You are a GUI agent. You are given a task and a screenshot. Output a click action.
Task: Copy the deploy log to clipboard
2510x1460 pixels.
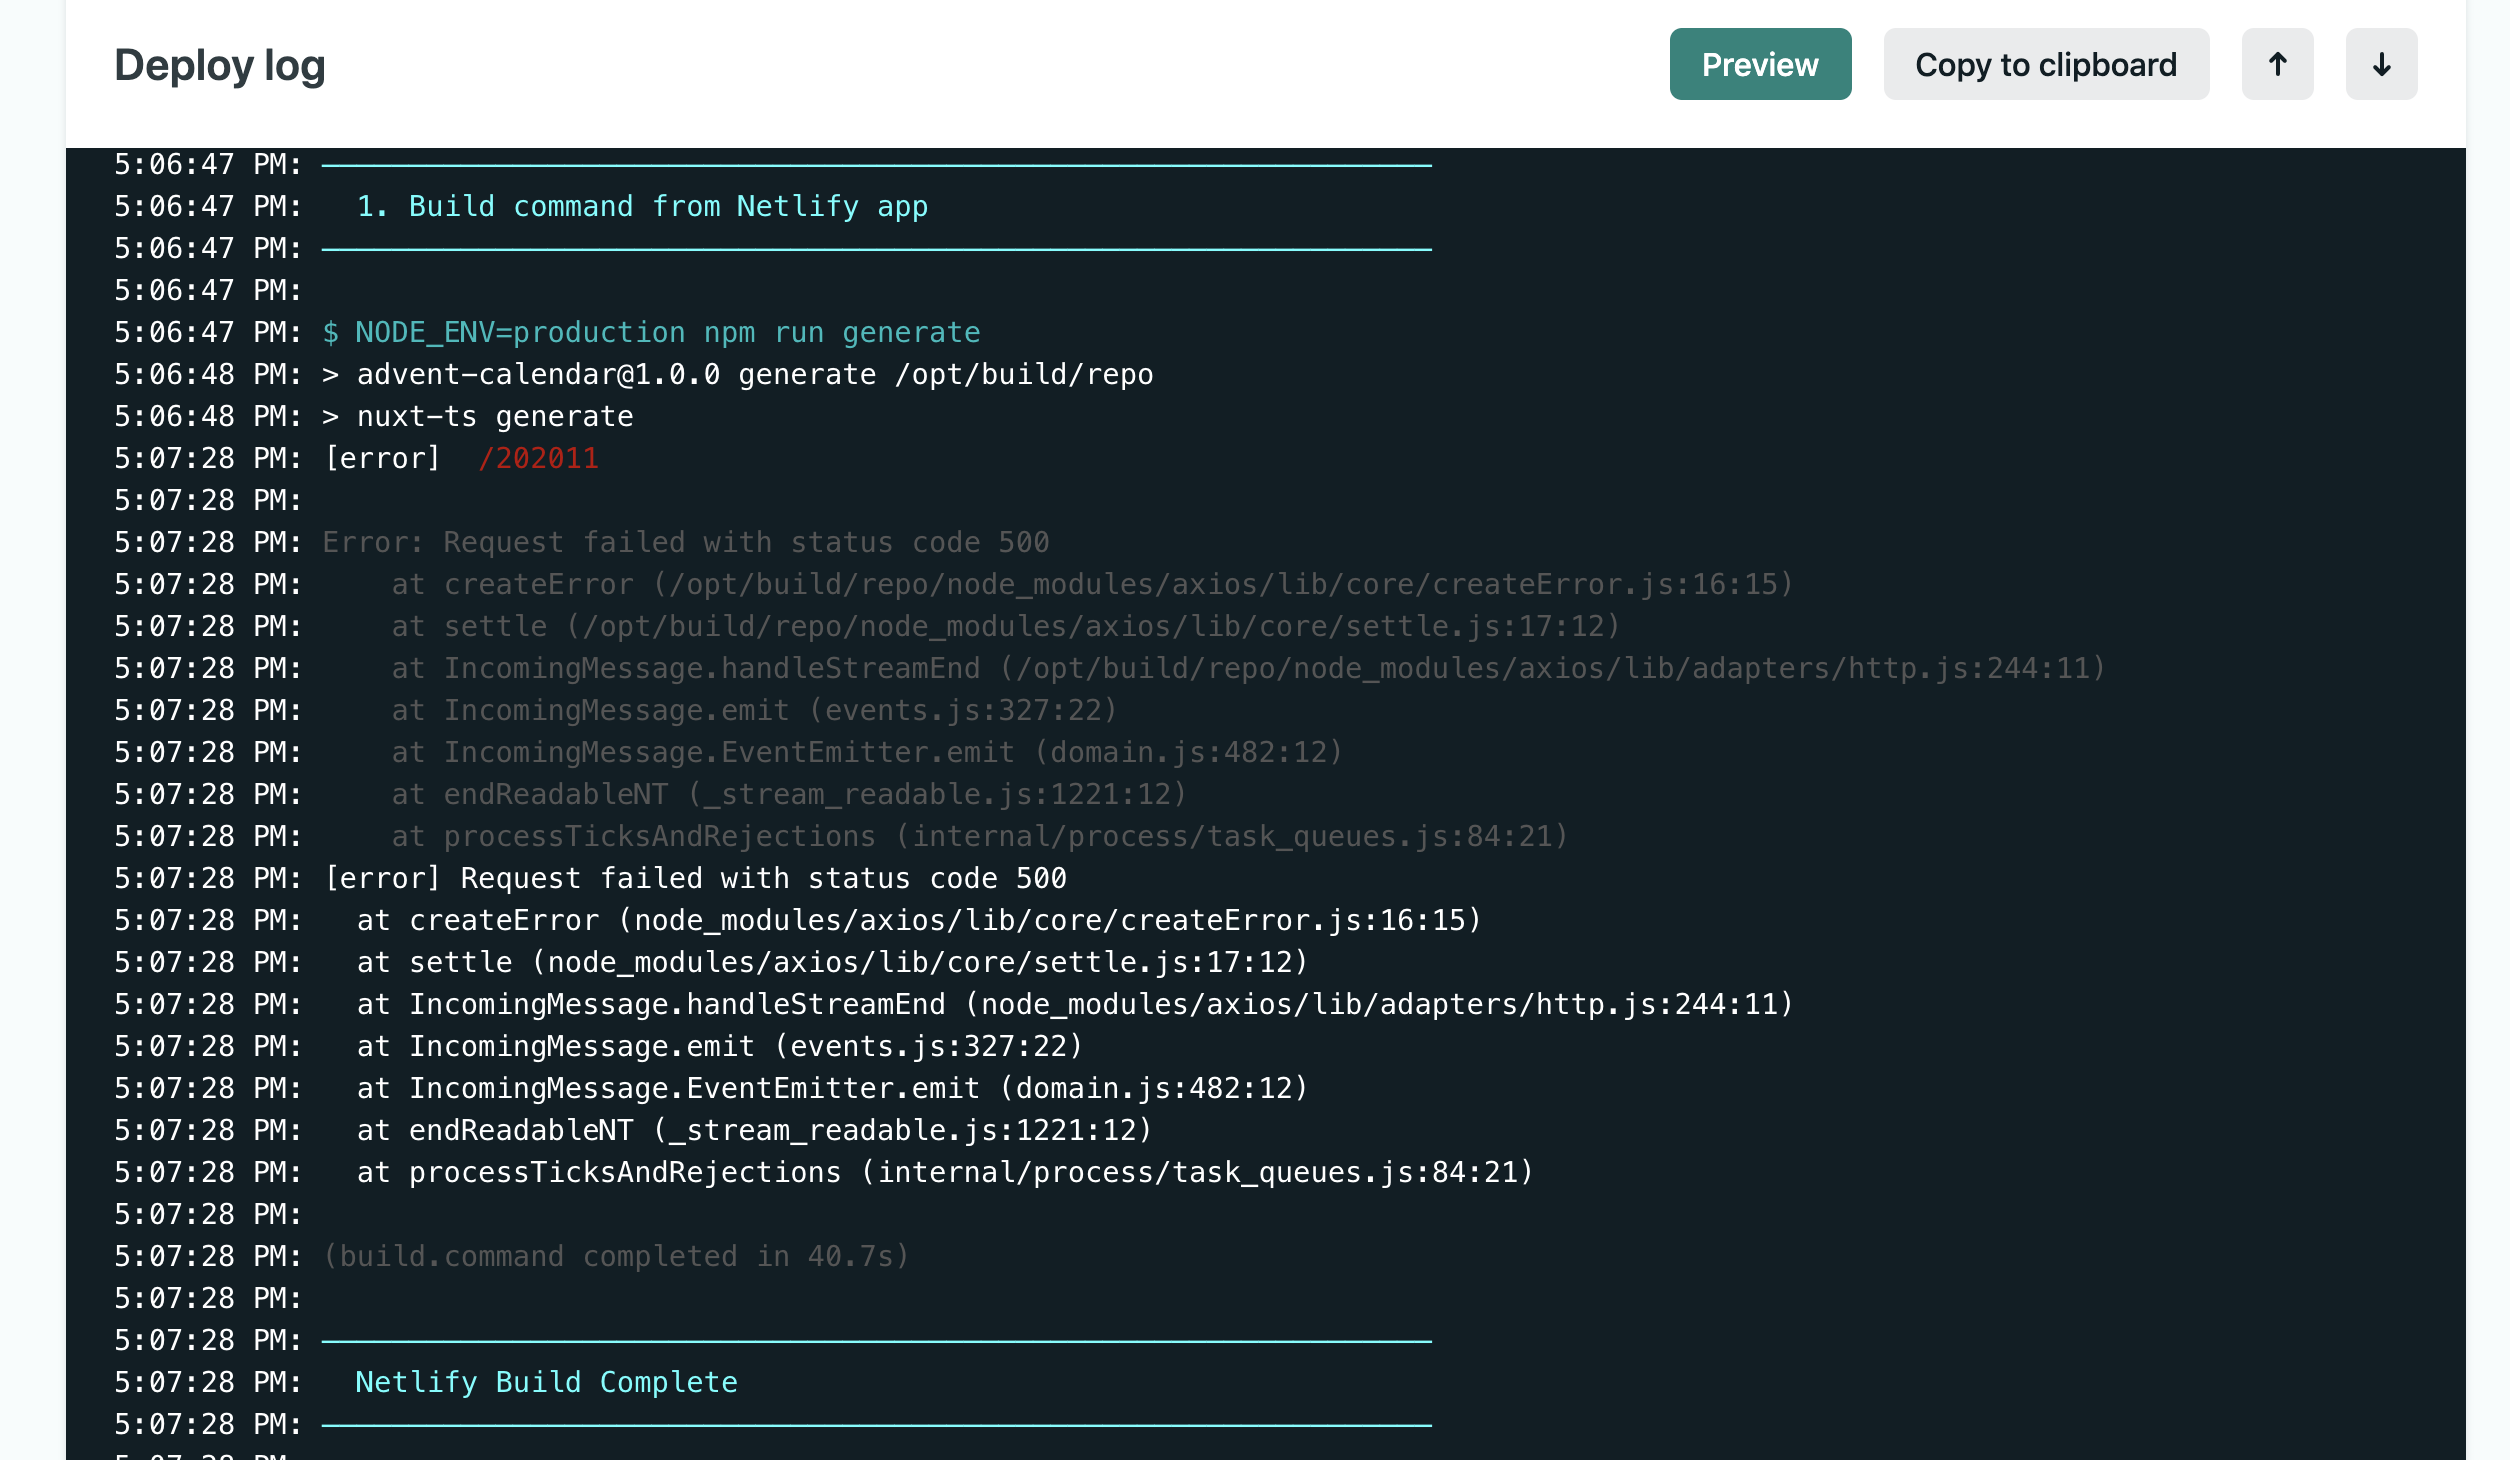pyautogui.click(x=2045, y=65)
